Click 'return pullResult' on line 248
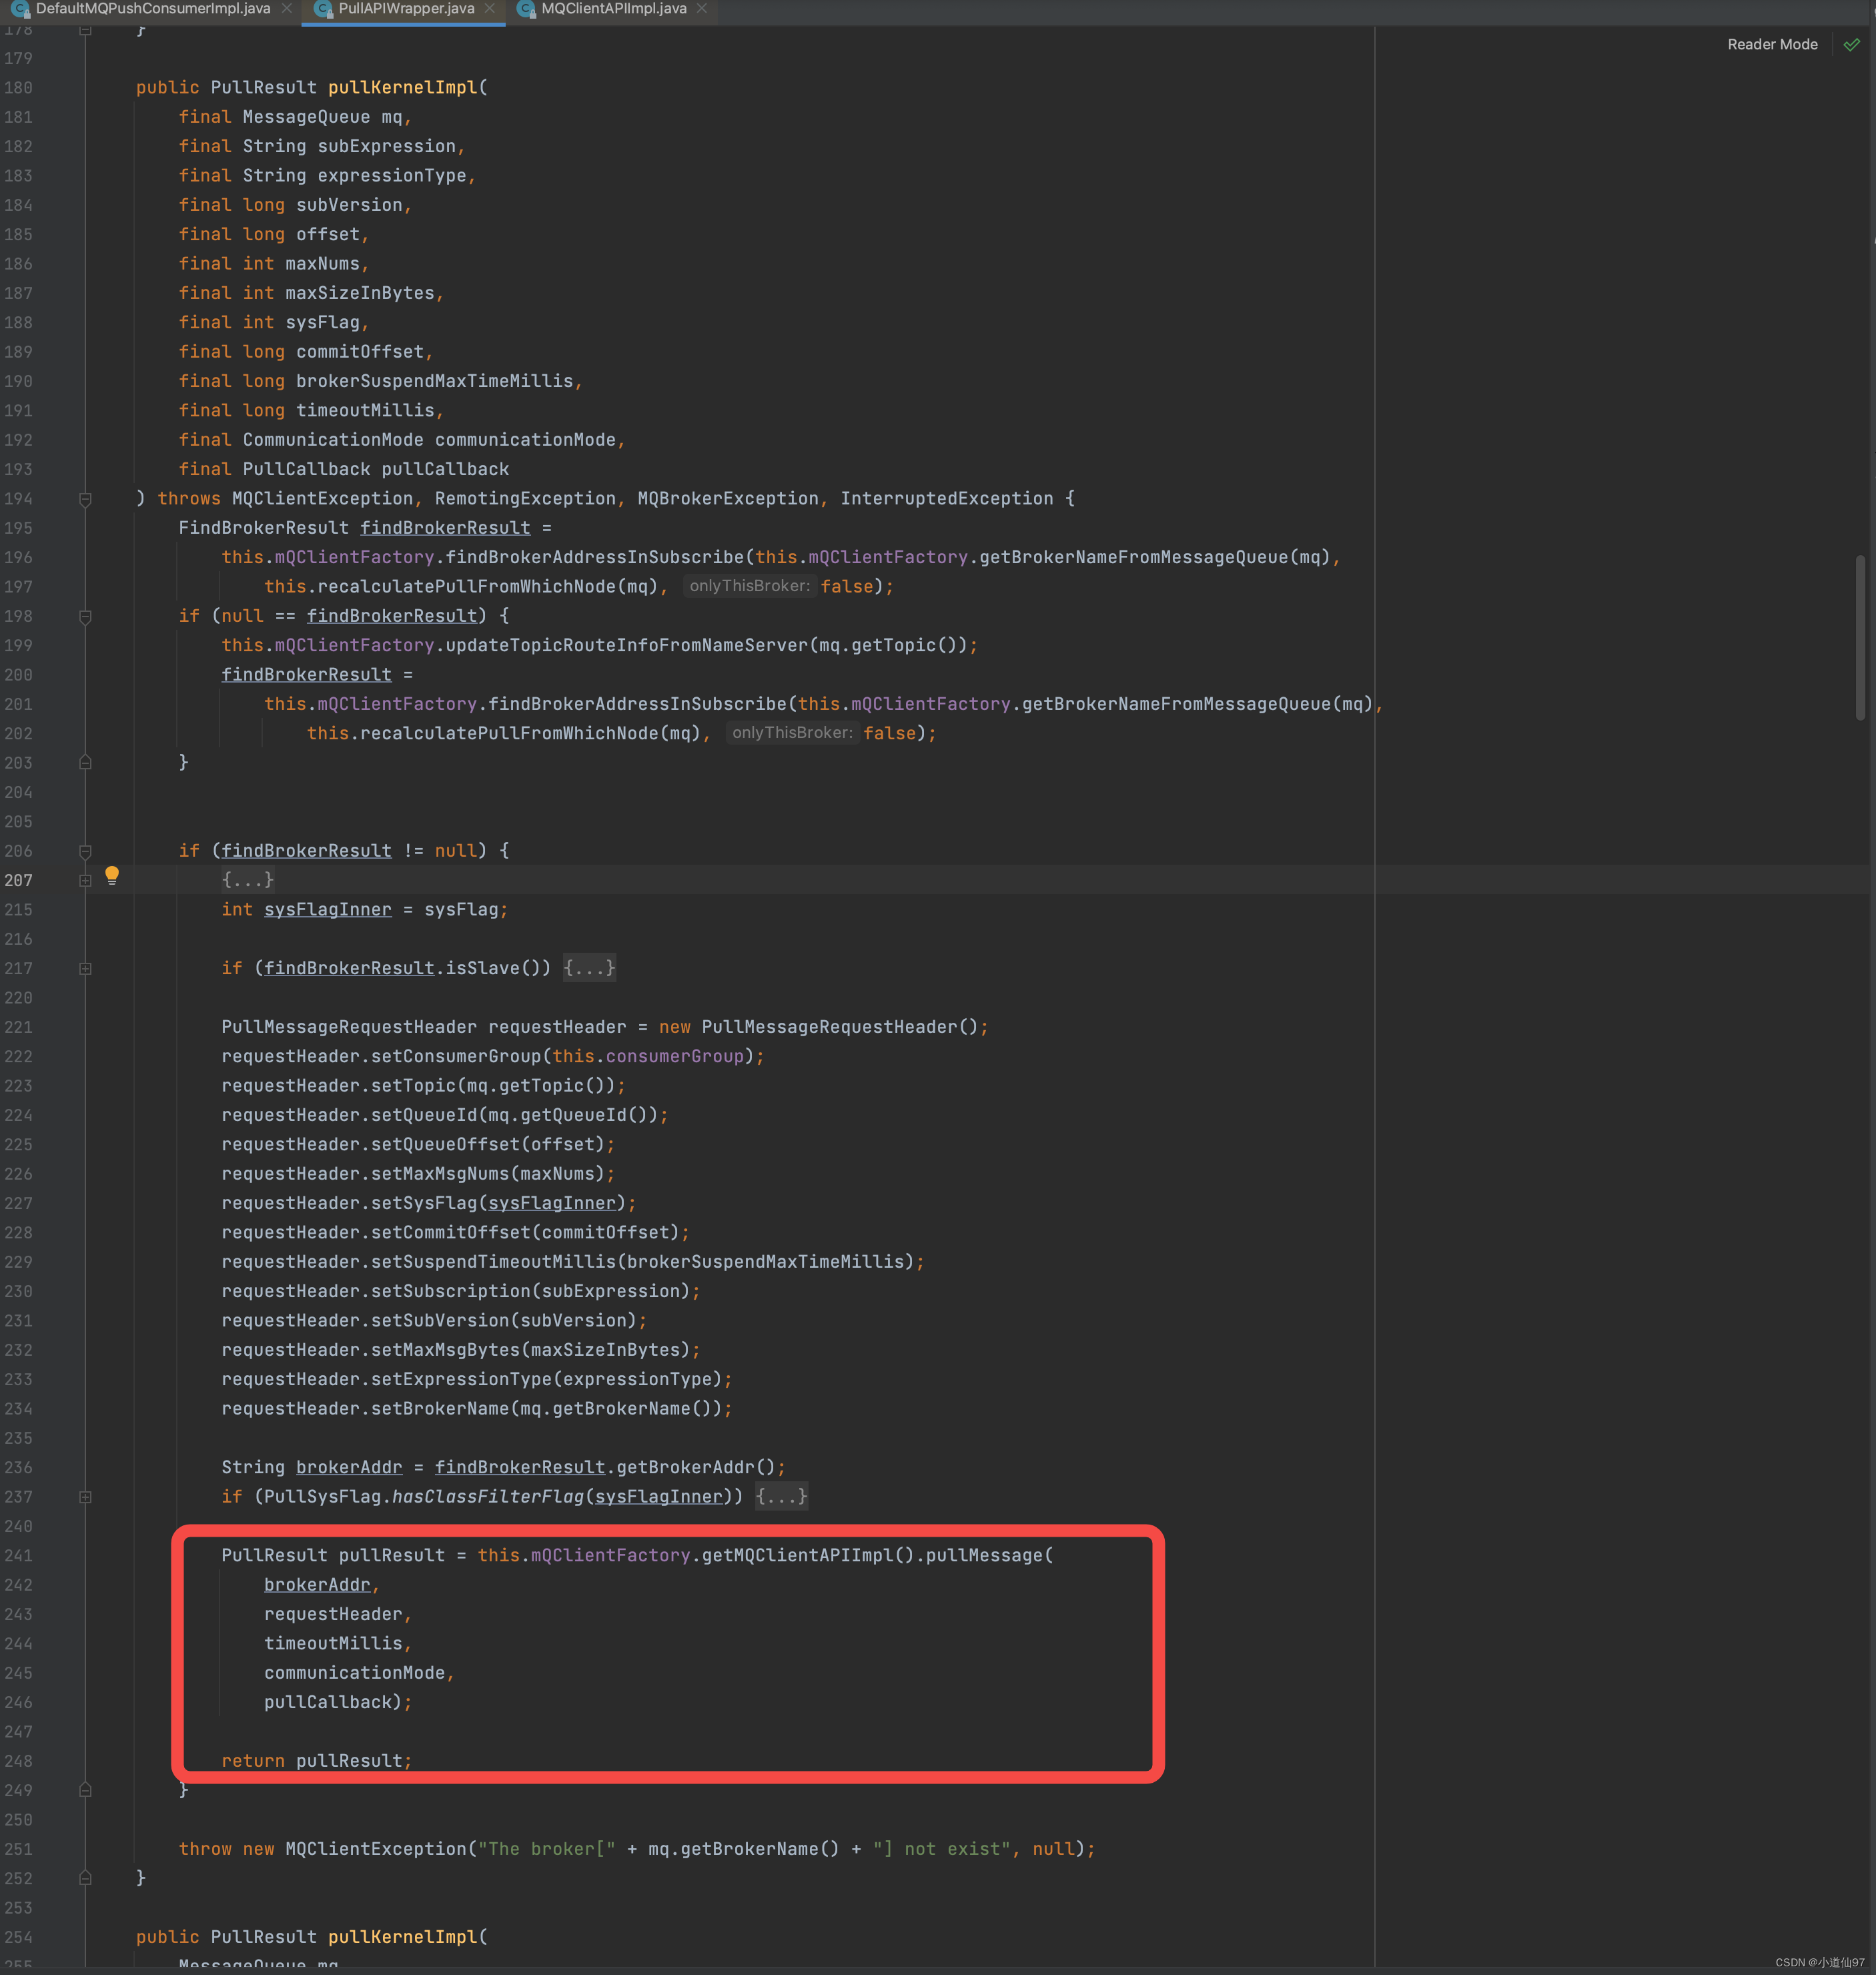Image resolution: width=1876 pixels, height=1975 pixels. pyautogui.click(x=313, y=1761)
